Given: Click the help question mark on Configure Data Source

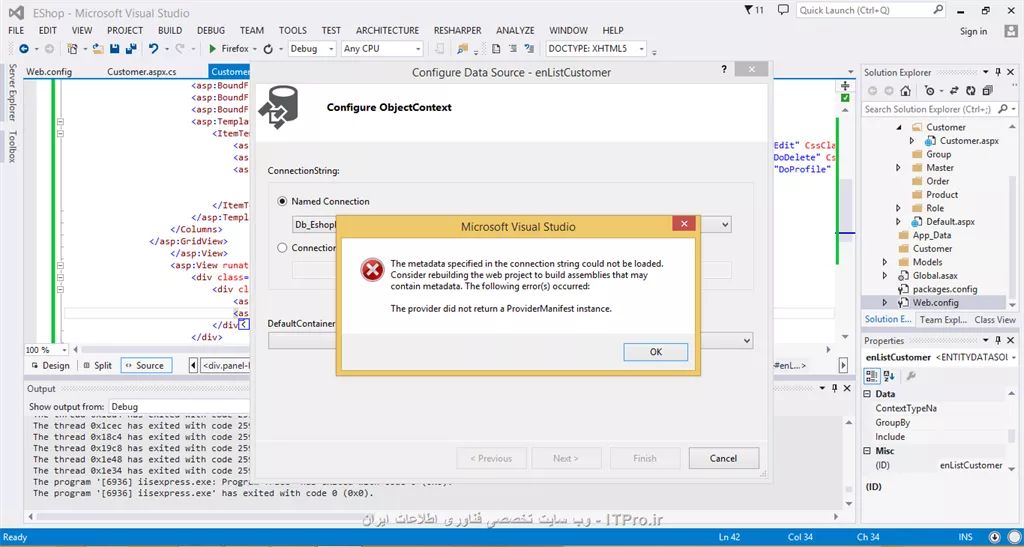Looking at the screenshot, I should tap(724, 69).
